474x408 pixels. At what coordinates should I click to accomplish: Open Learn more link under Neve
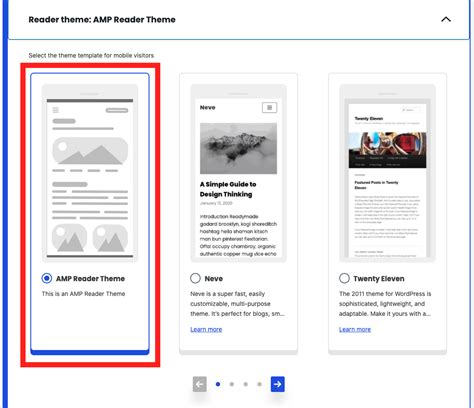[x=206, y=329]
